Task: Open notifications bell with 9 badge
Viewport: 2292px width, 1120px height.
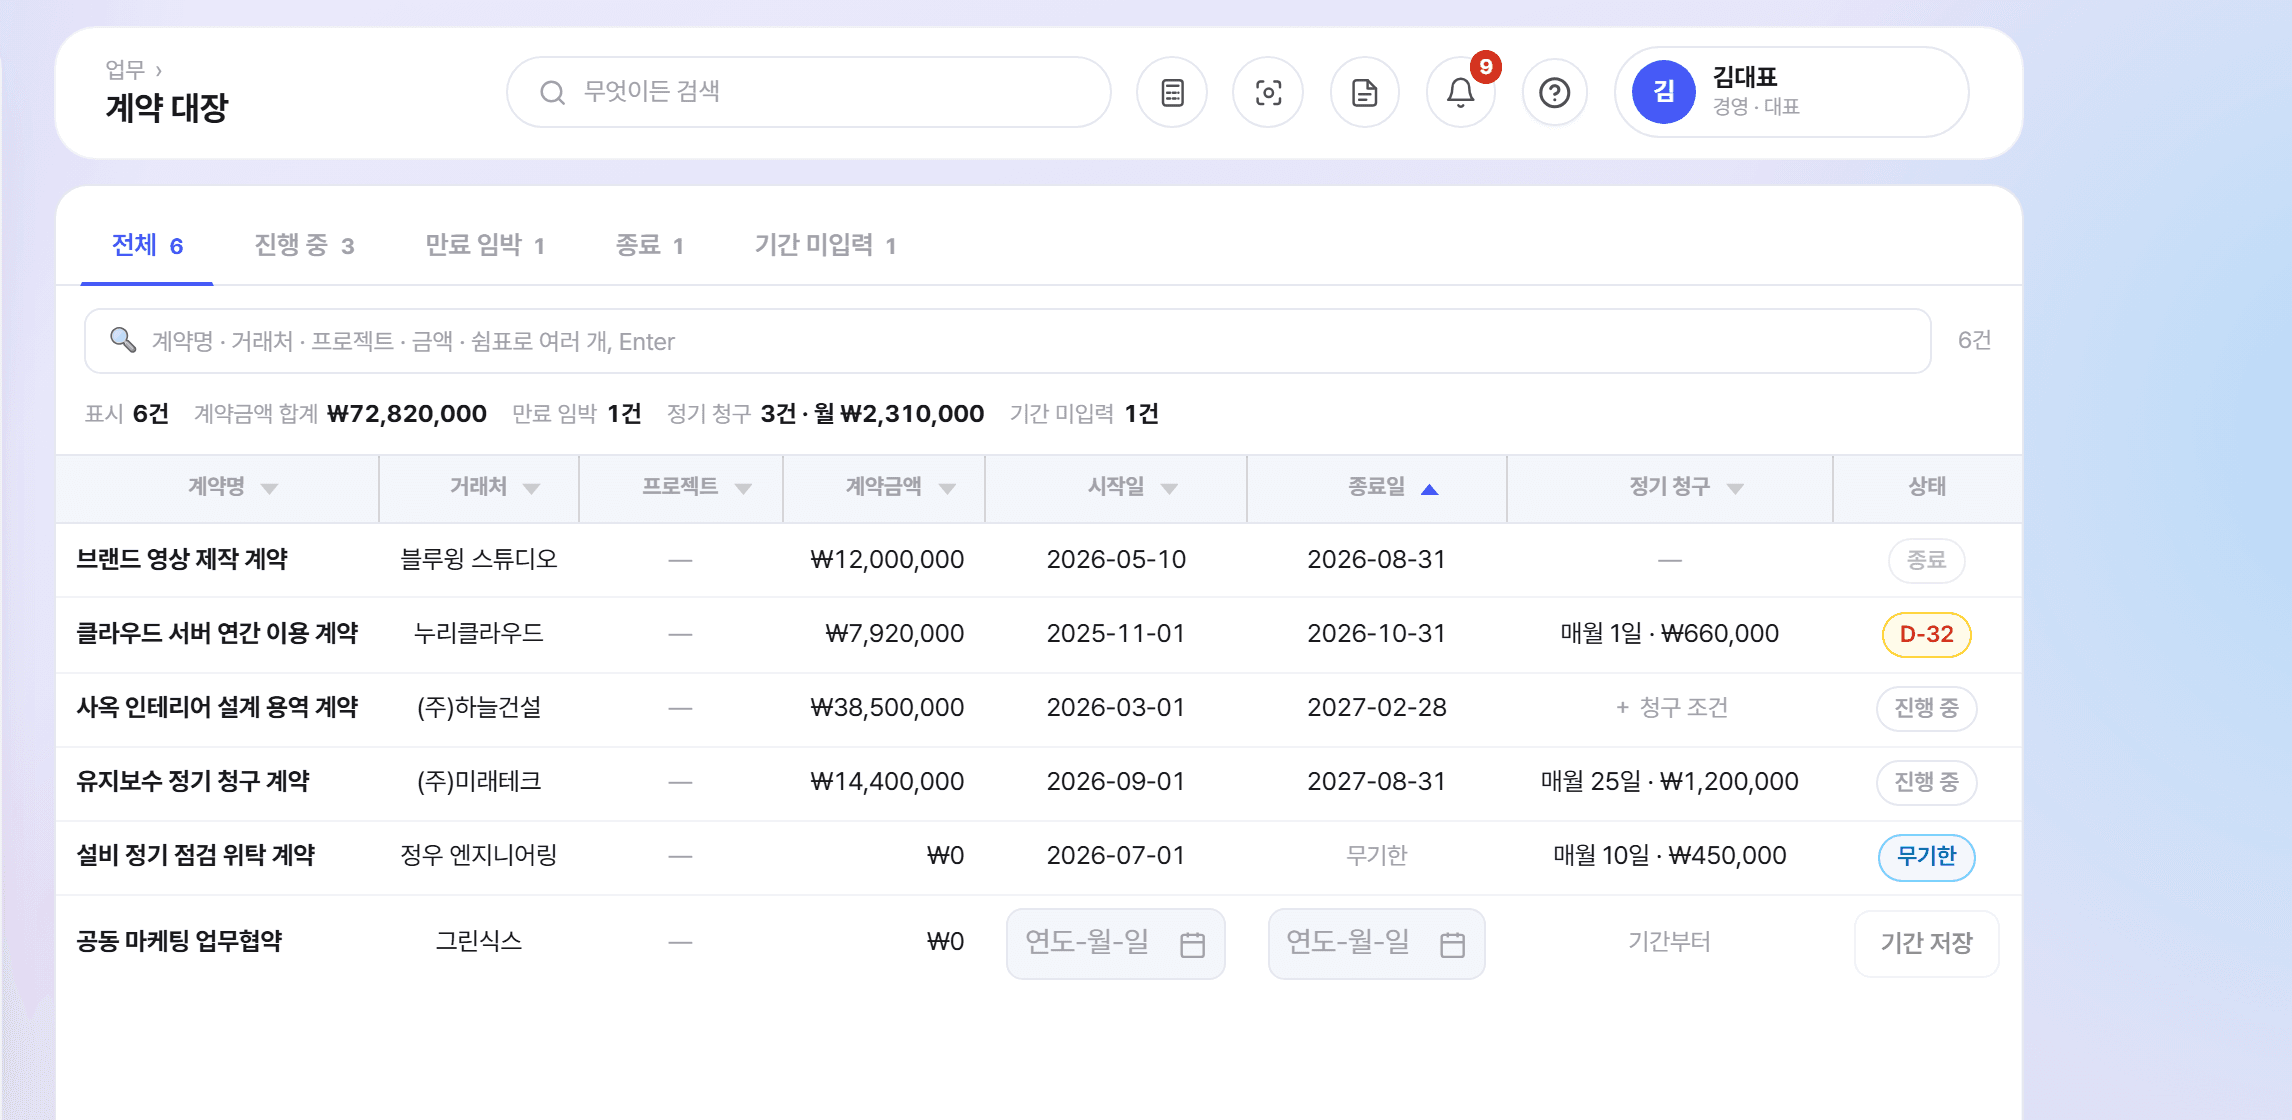Action: pos(1461,93)
